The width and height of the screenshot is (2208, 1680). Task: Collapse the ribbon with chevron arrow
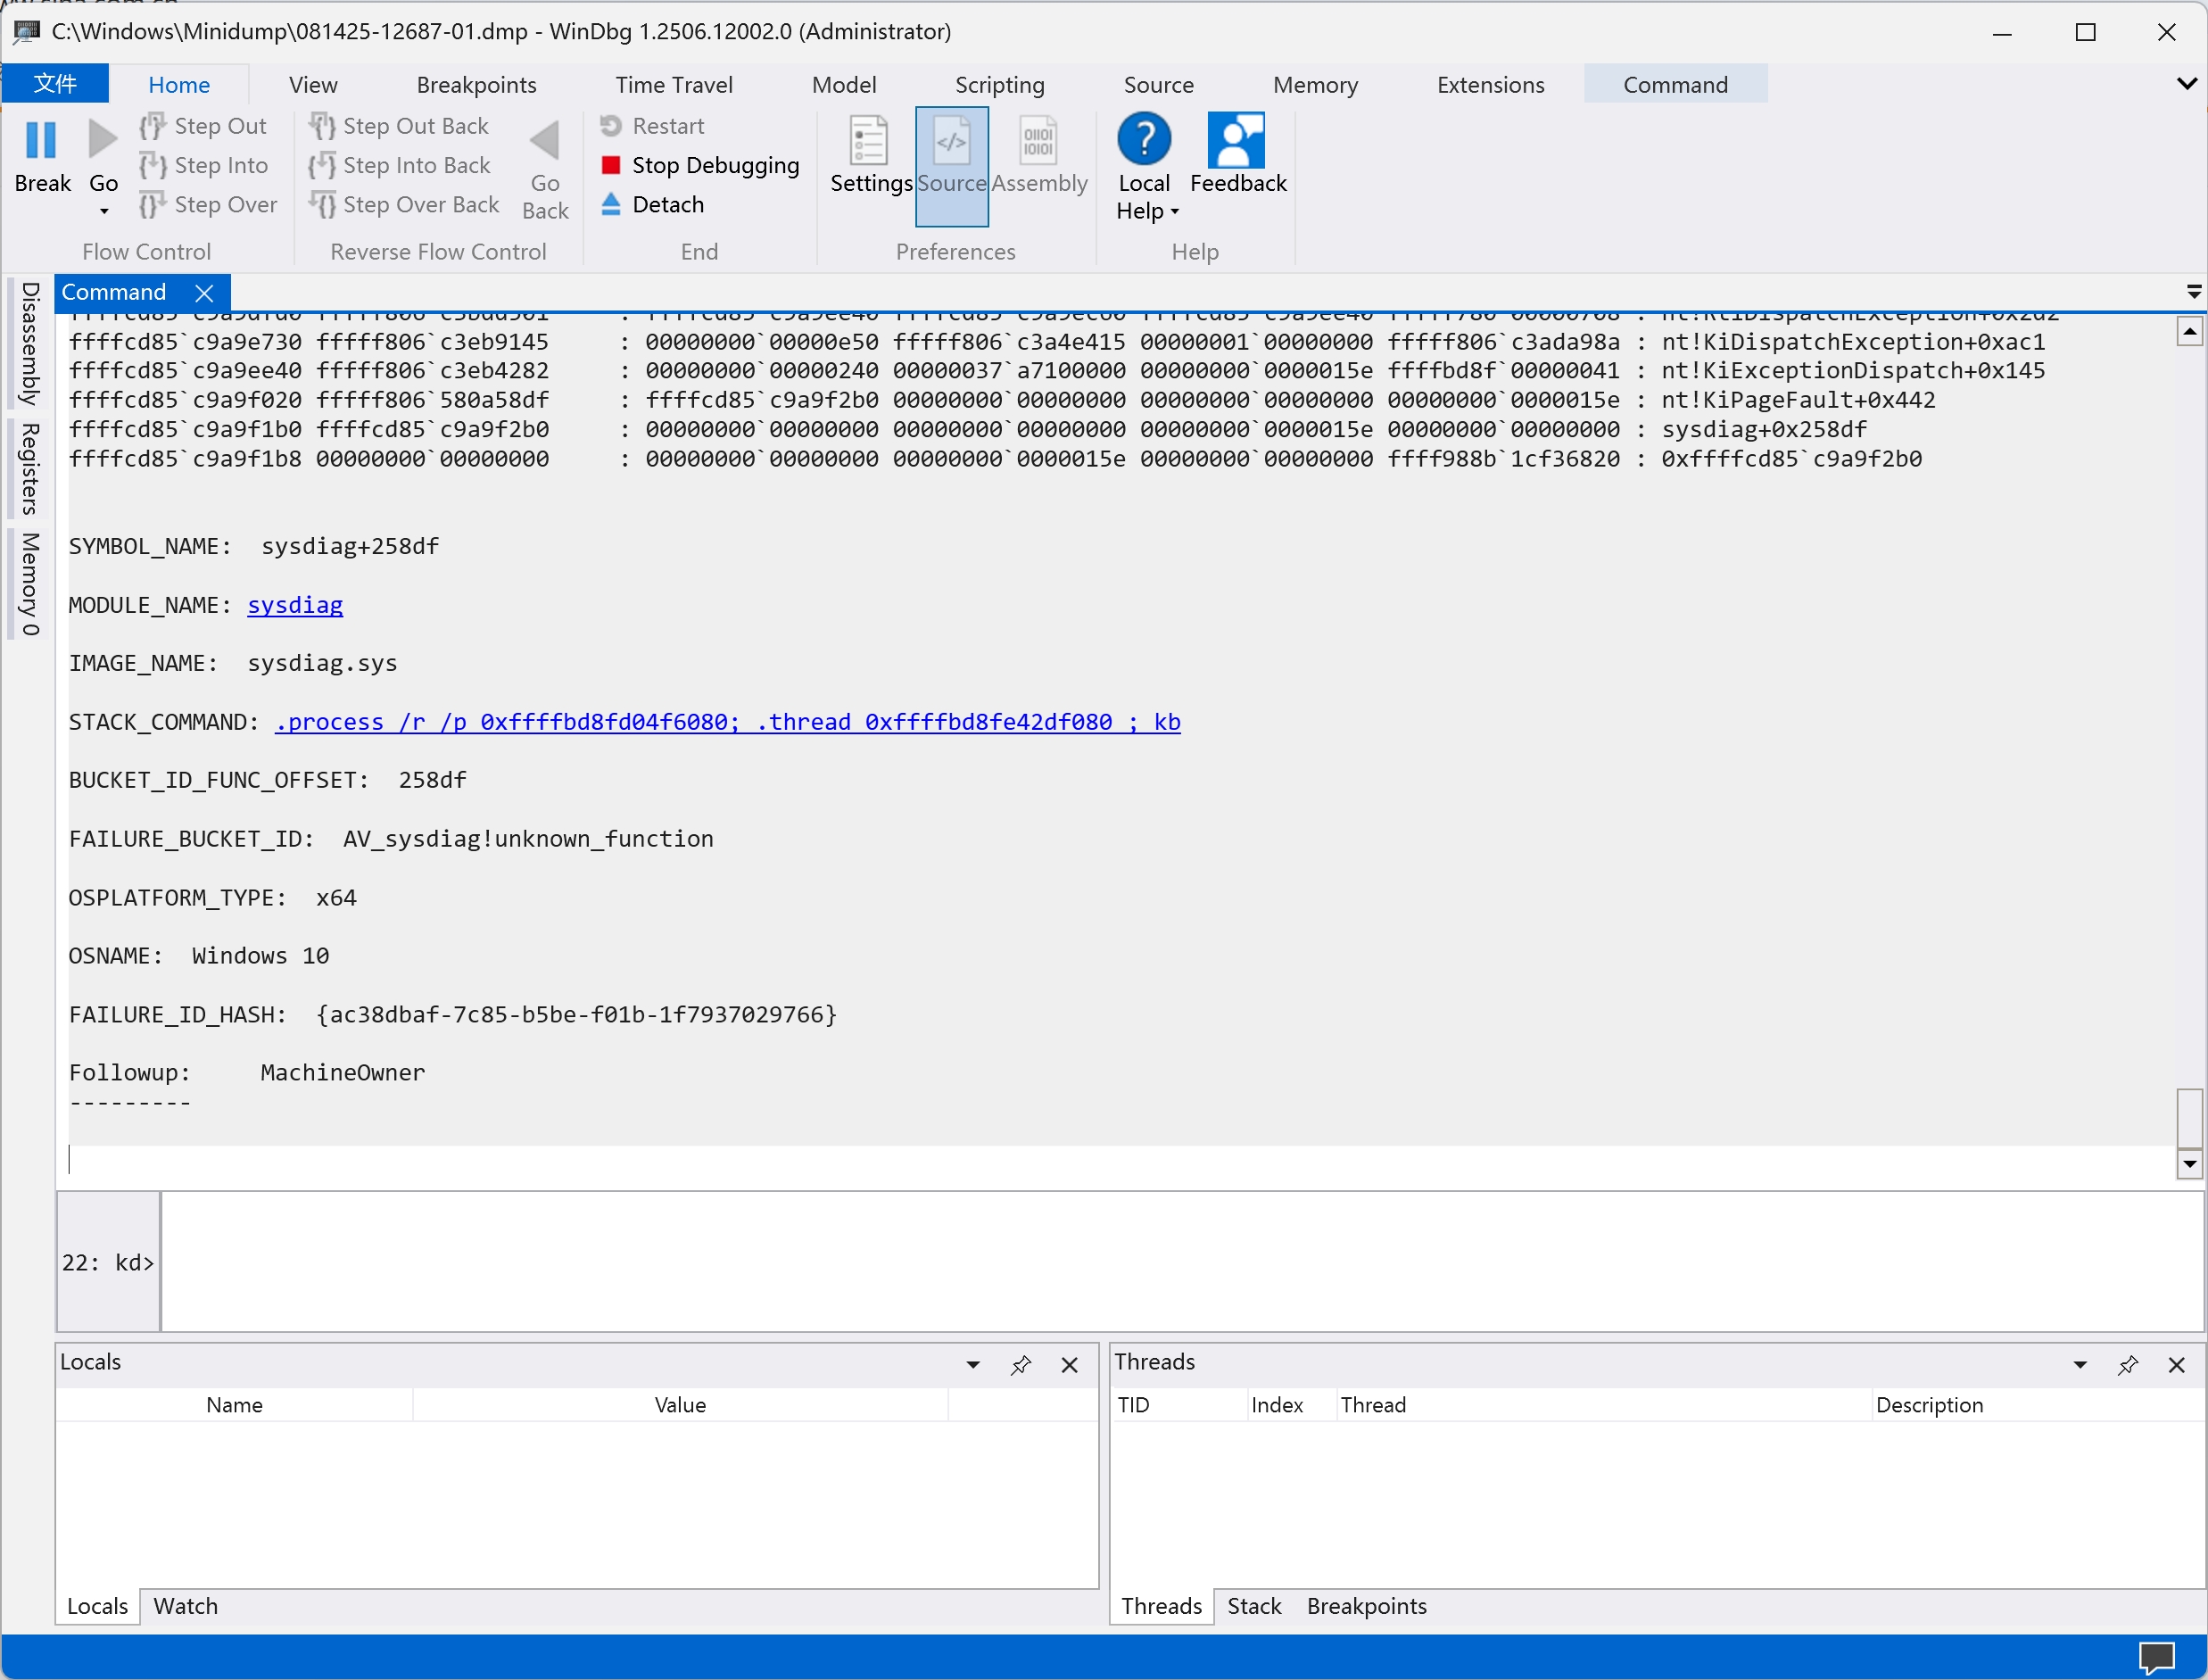click(2186, 84)
